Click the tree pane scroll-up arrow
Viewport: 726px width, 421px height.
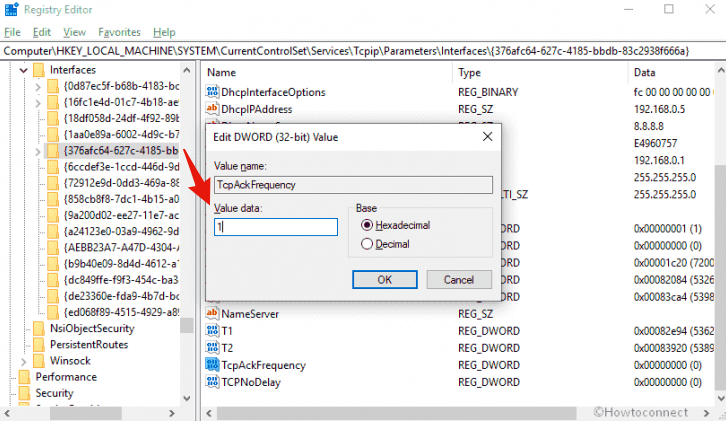coord(187,70)
